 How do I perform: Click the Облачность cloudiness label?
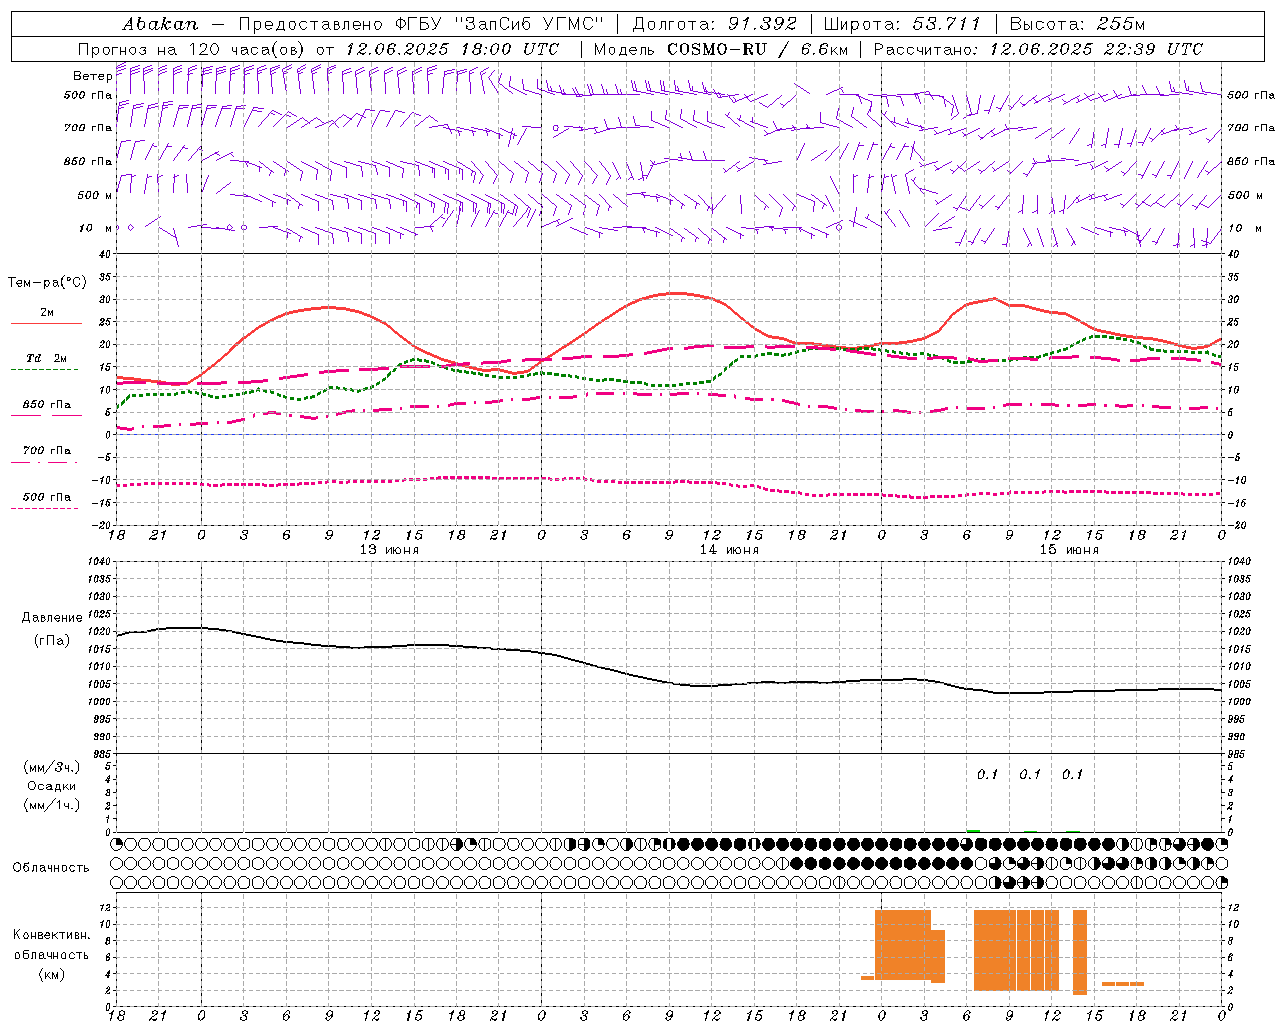pos(51,868)
